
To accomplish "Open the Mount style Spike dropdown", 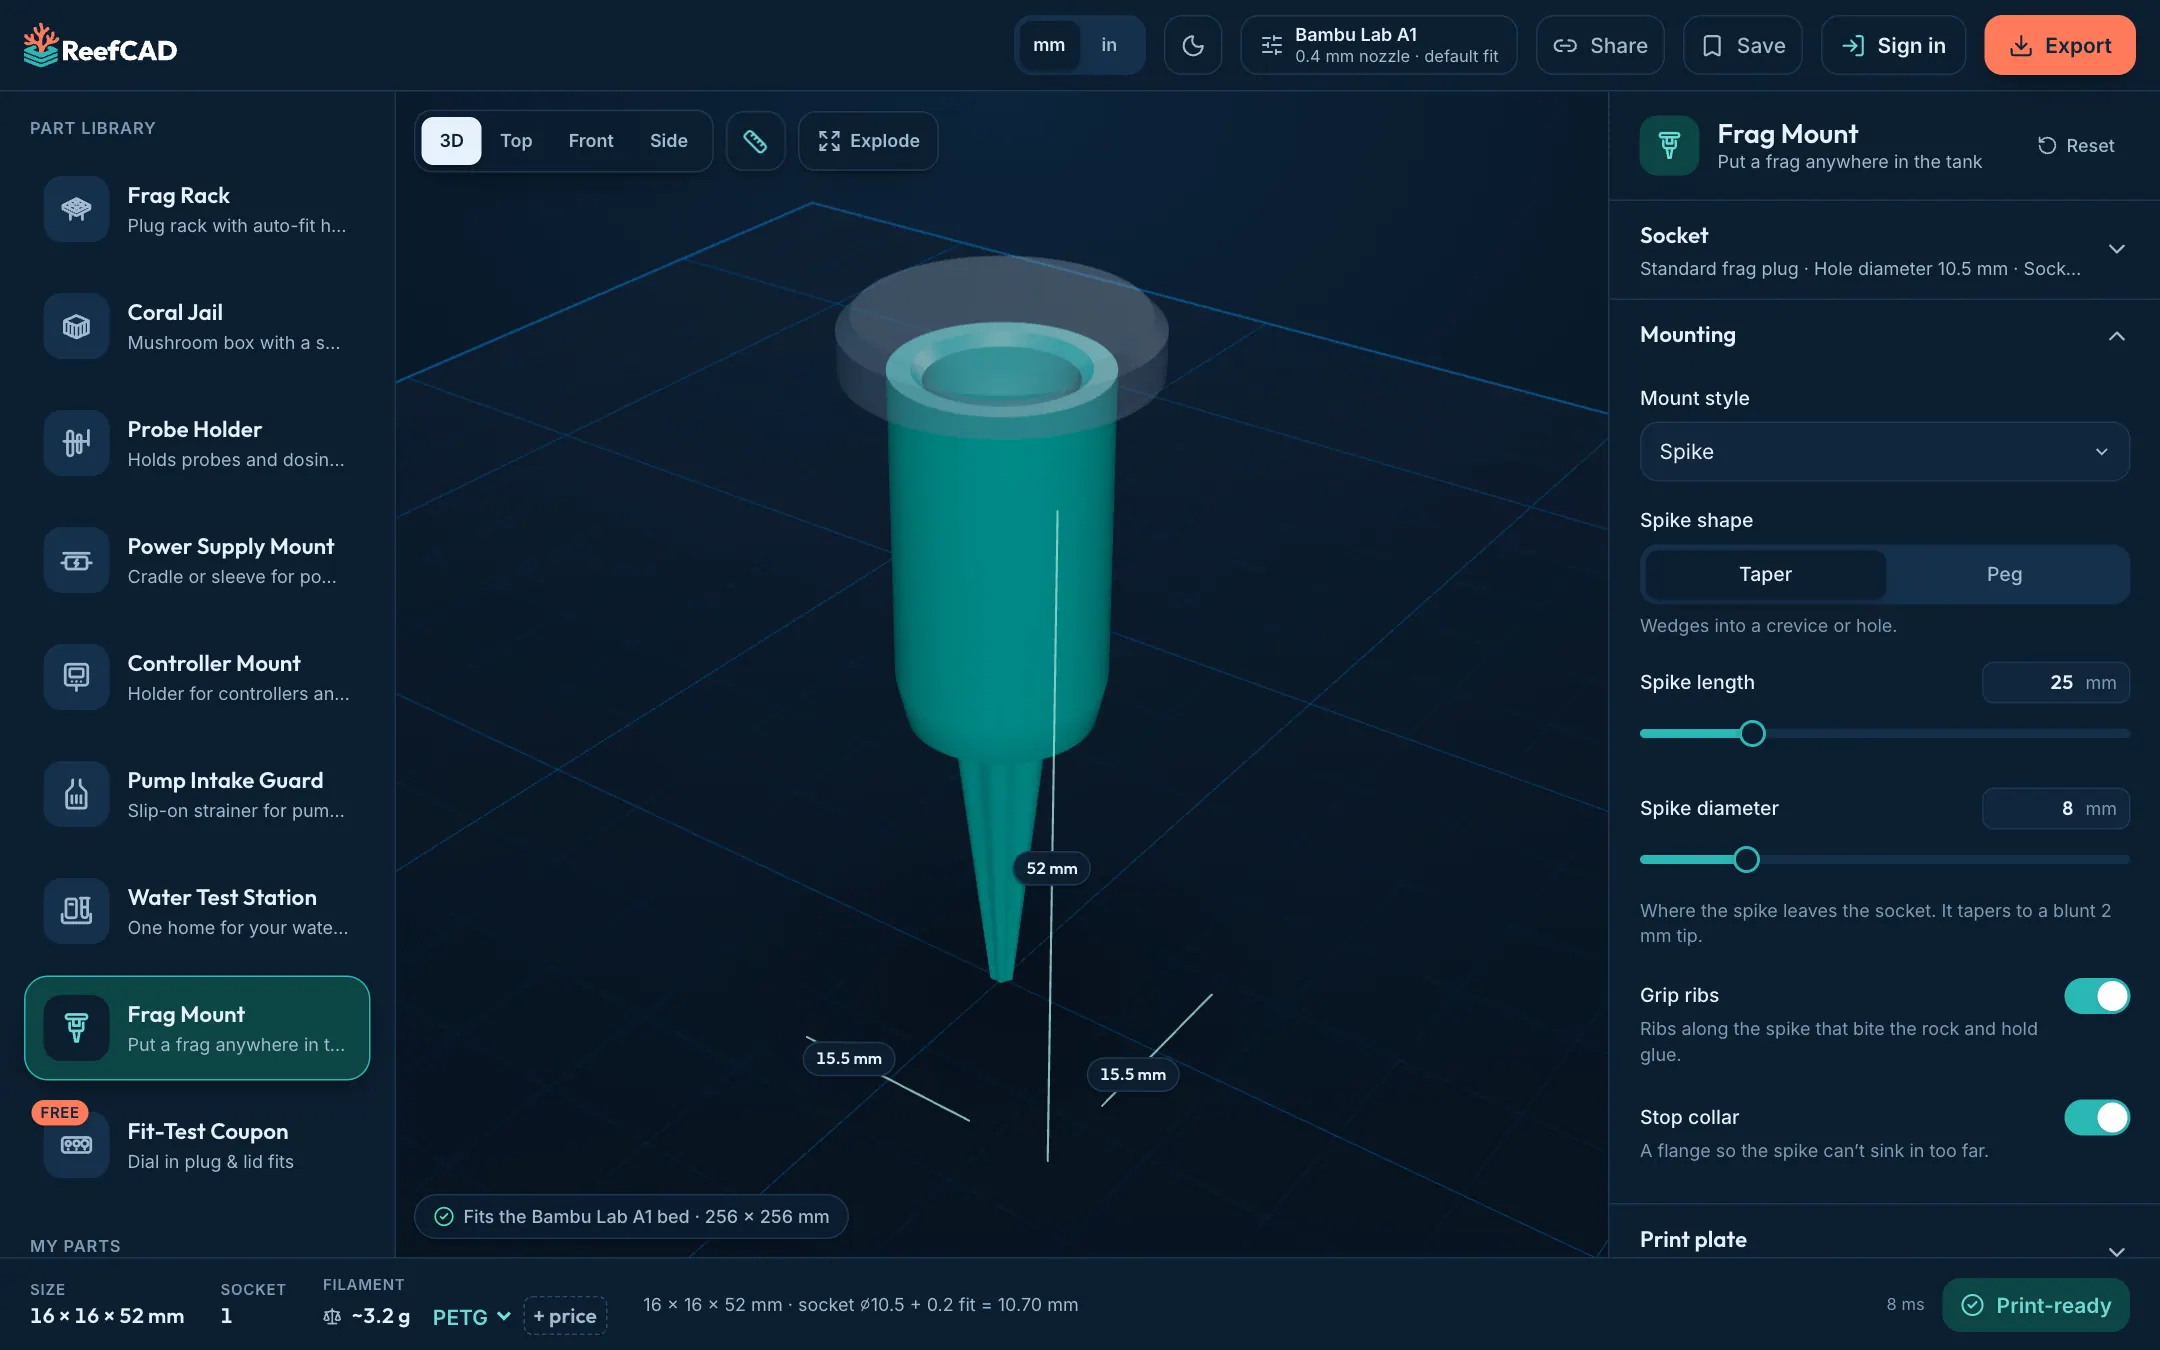I will [1884, 452].
